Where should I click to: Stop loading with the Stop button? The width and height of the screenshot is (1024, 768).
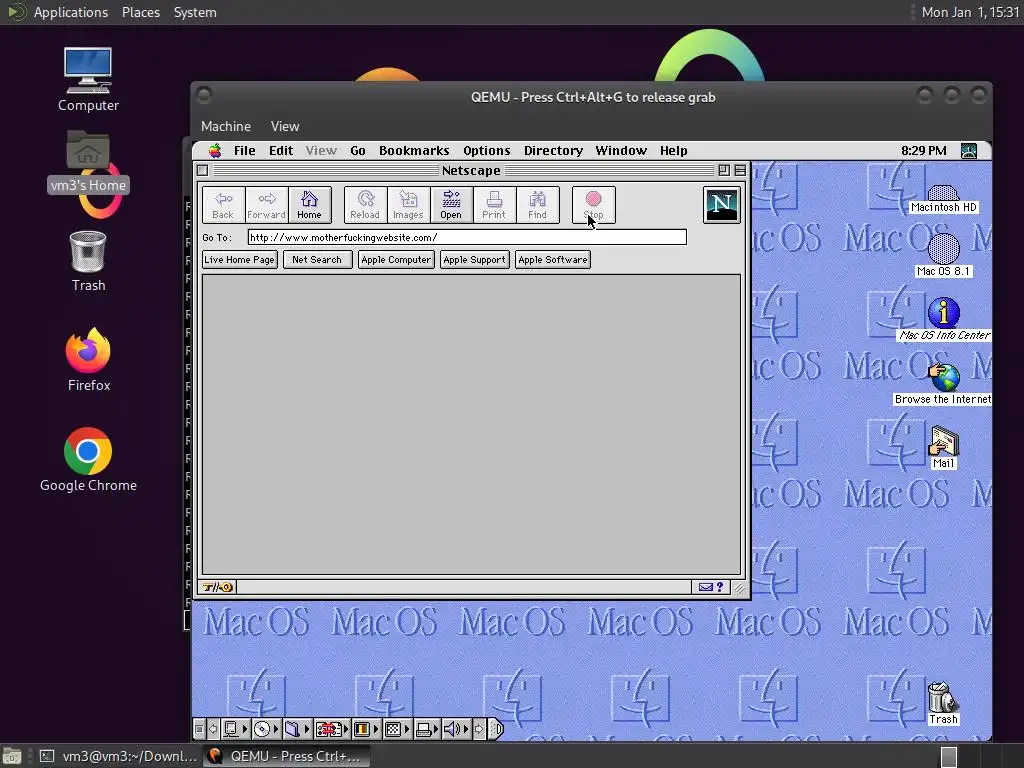pos(594,205)
